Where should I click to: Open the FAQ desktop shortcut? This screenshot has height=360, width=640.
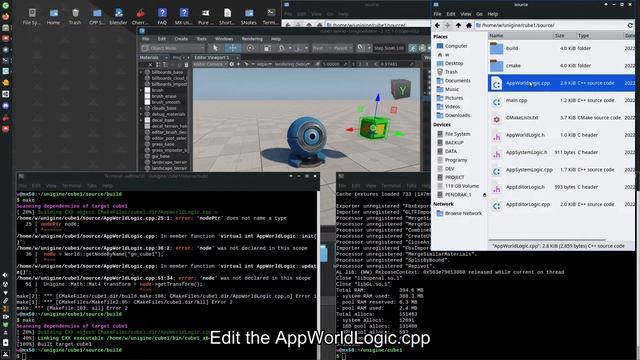[162, 16]
